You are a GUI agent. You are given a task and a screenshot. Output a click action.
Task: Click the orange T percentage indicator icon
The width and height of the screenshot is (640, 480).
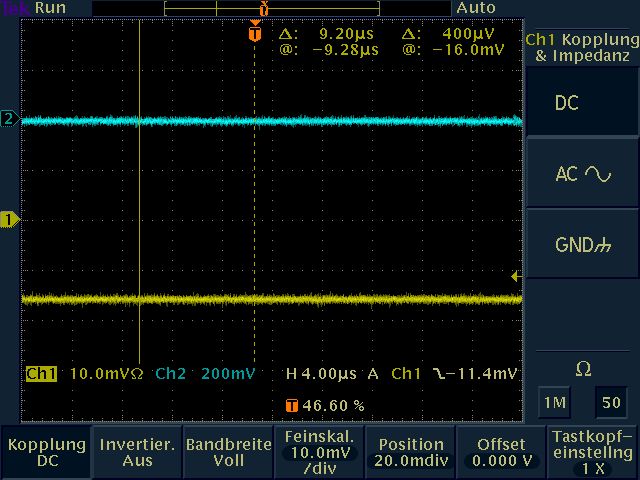point(291,406)
